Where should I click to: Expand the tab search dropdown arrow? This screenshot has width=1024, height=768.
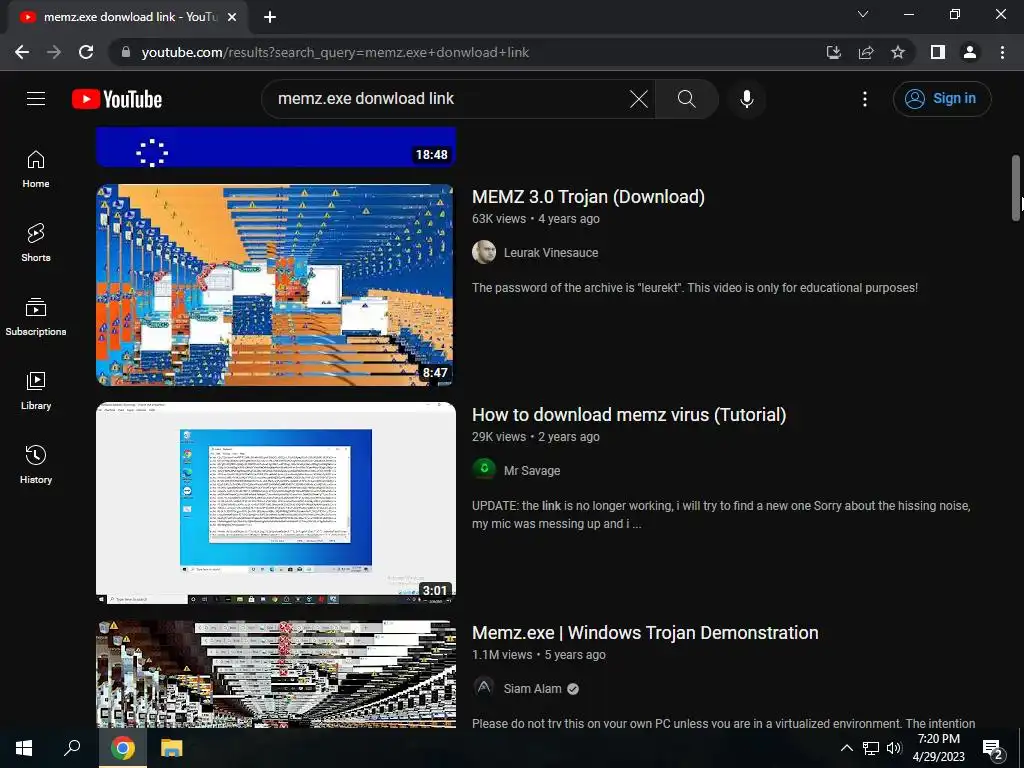pos(863,14)
